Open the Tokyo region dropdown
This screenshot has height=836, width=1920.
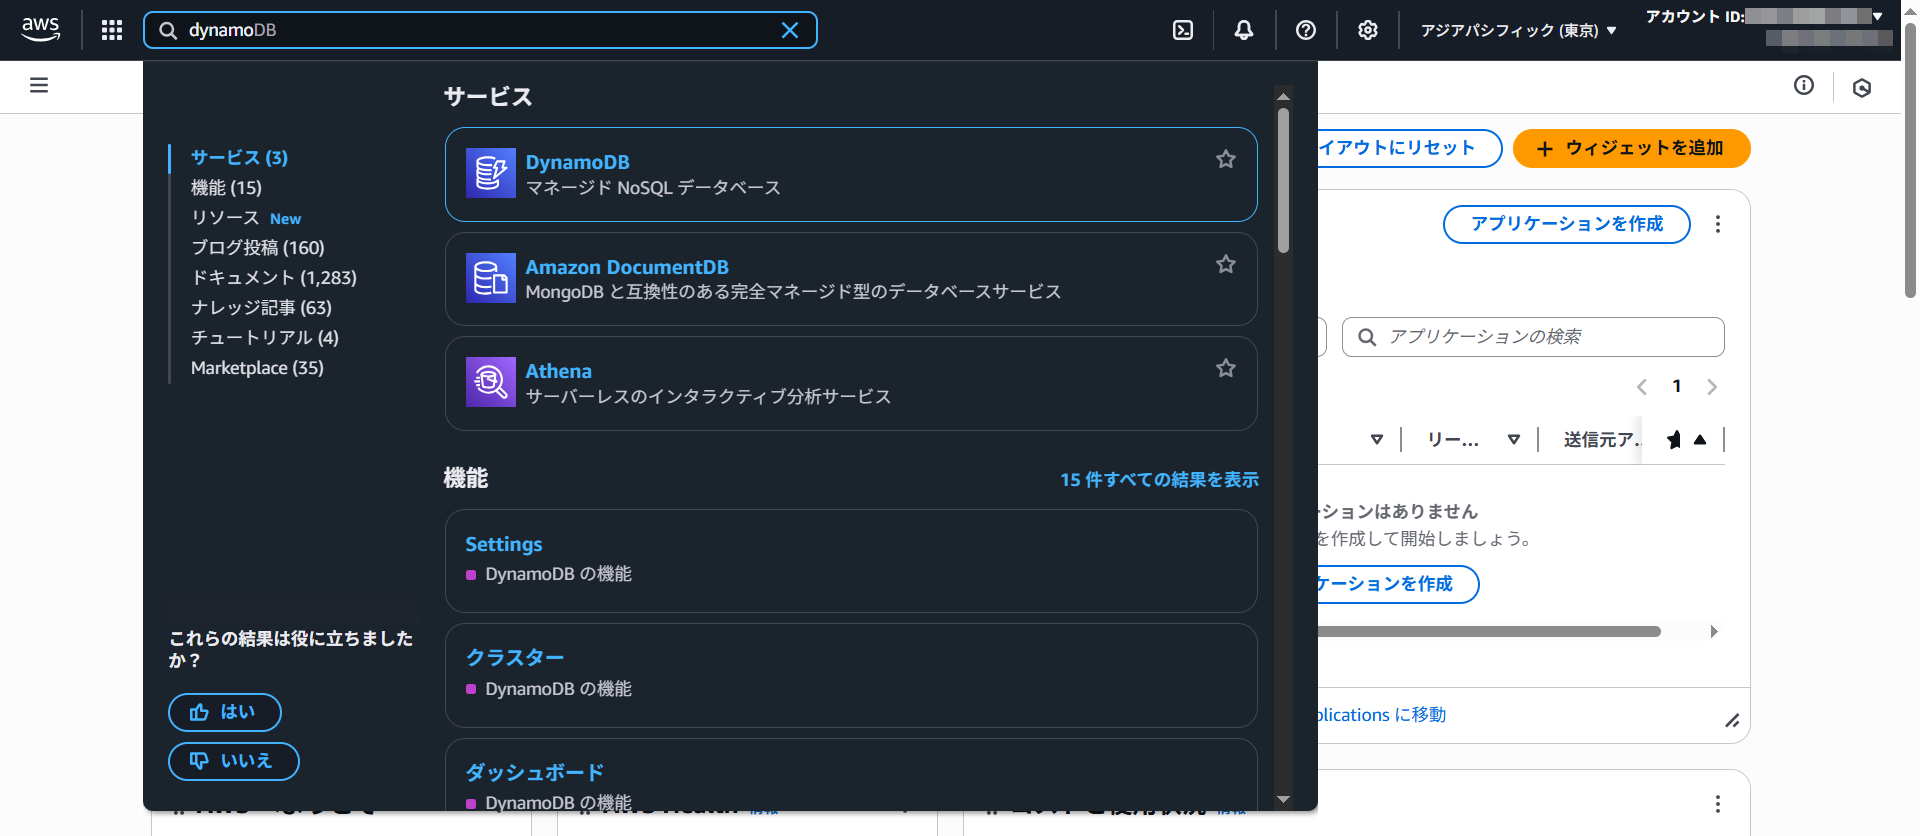click(x=1518, y=31)
